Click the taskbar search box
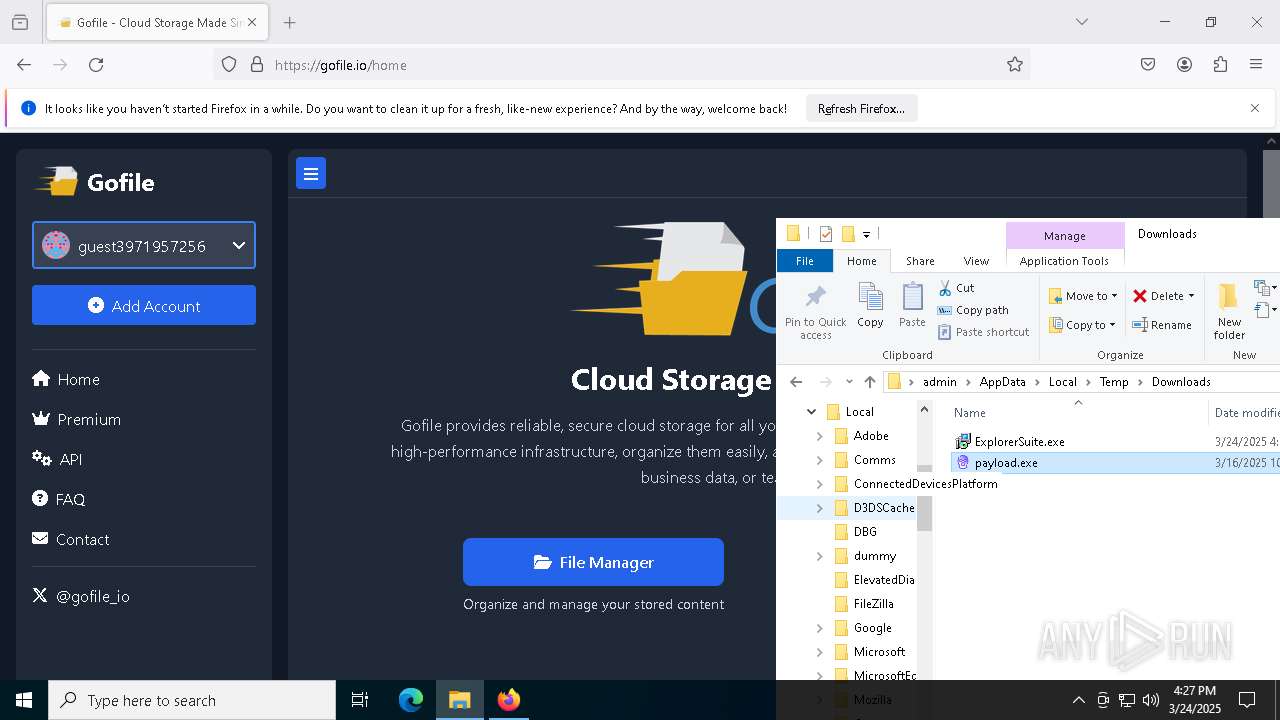 tap(192, 700)
